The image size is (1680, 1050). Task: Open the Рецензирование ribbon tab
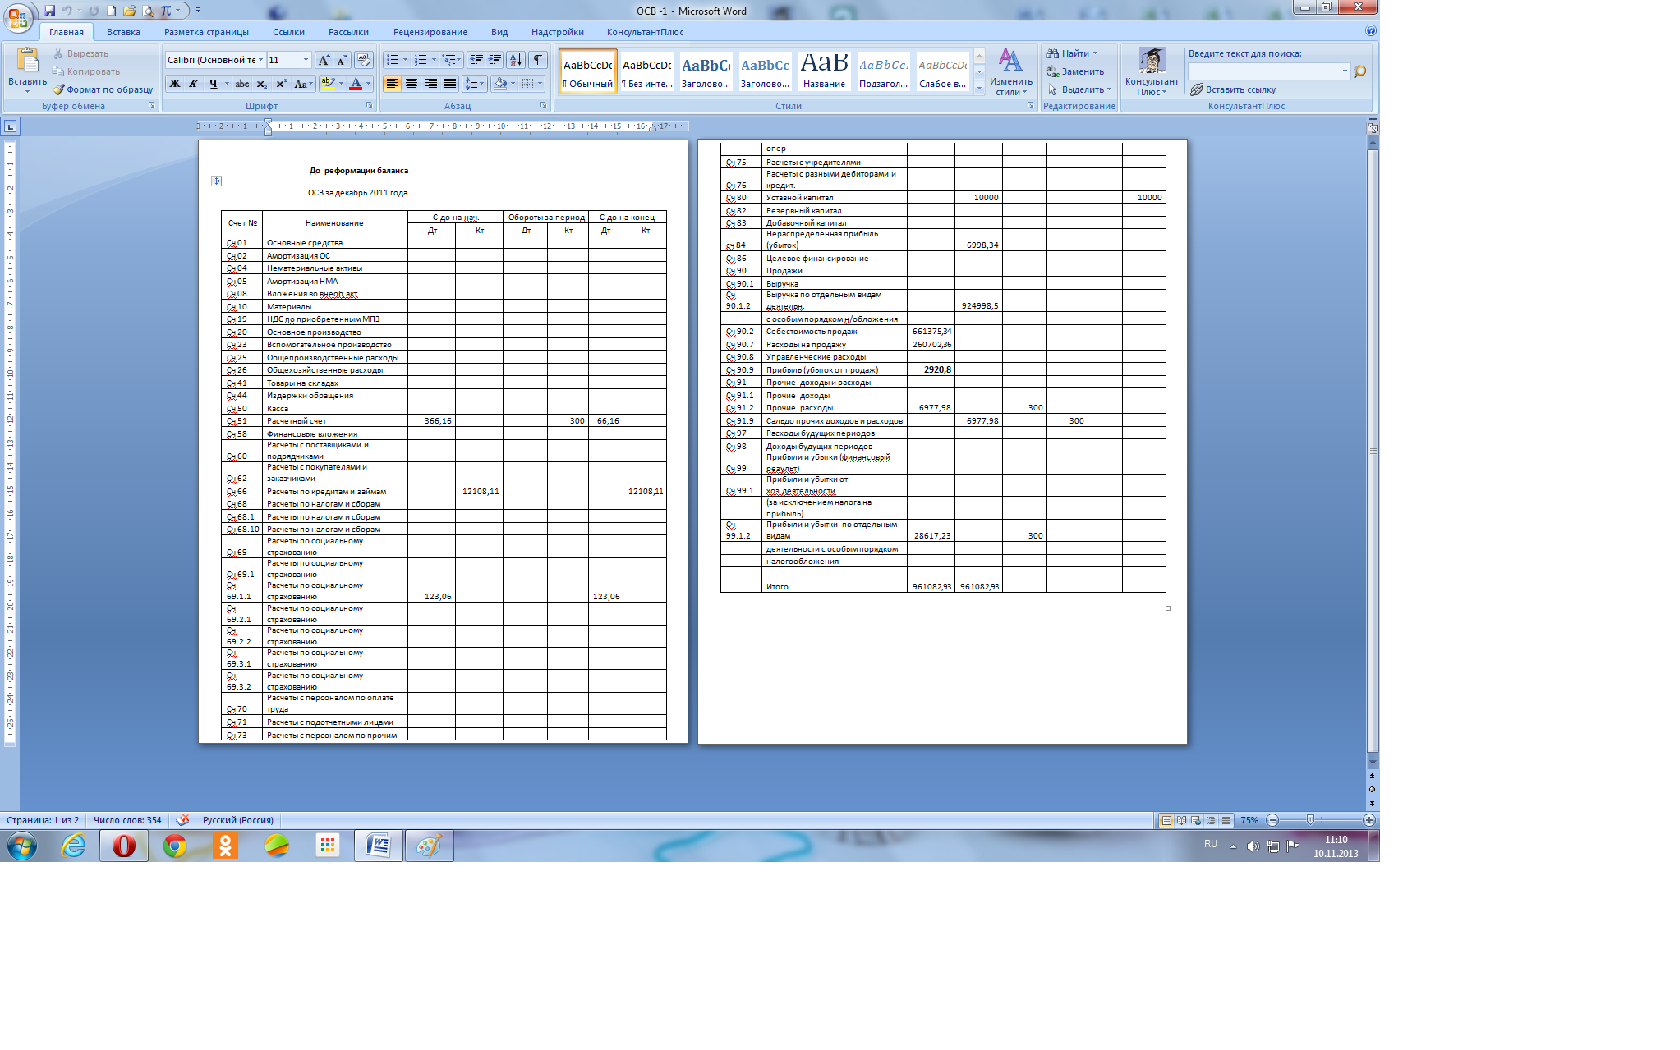[430, 32]
